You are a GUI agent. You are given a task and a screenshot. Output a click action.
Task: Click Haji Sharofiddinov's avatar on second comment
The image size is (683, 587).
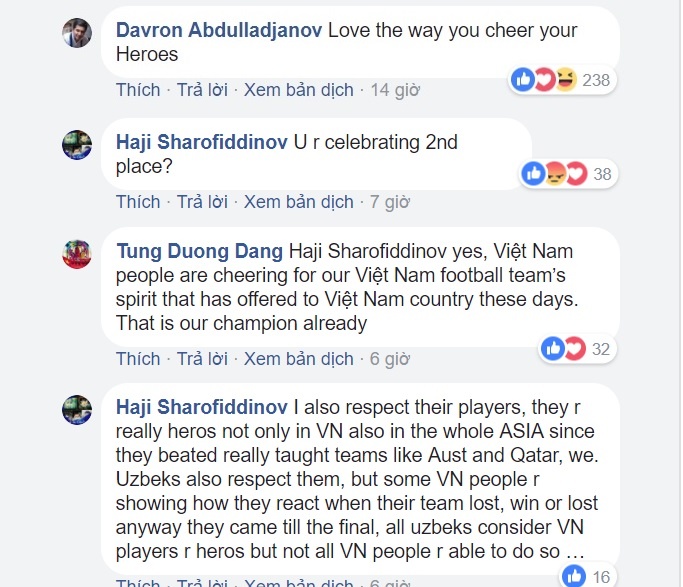click(x=77, y=146)
